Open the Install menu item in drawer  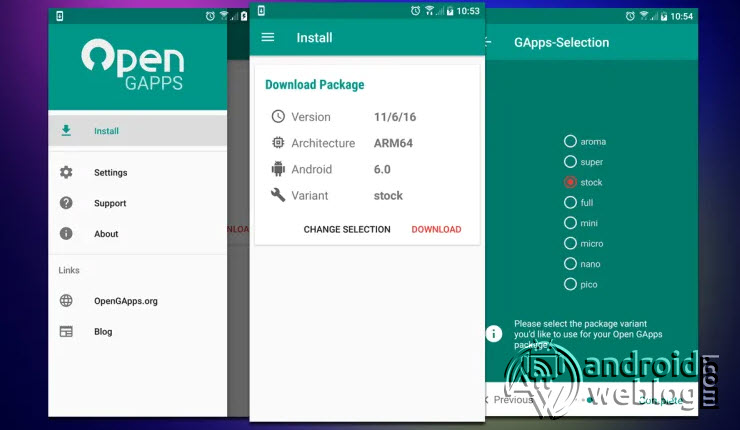tap(107, 131)
